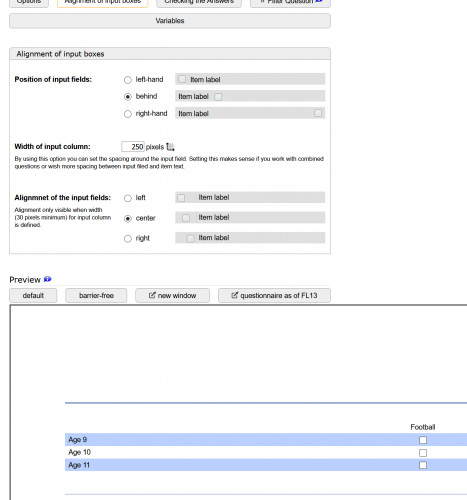Click the Age 10 row label
467x500 pixels.
[x=79, y=452]
